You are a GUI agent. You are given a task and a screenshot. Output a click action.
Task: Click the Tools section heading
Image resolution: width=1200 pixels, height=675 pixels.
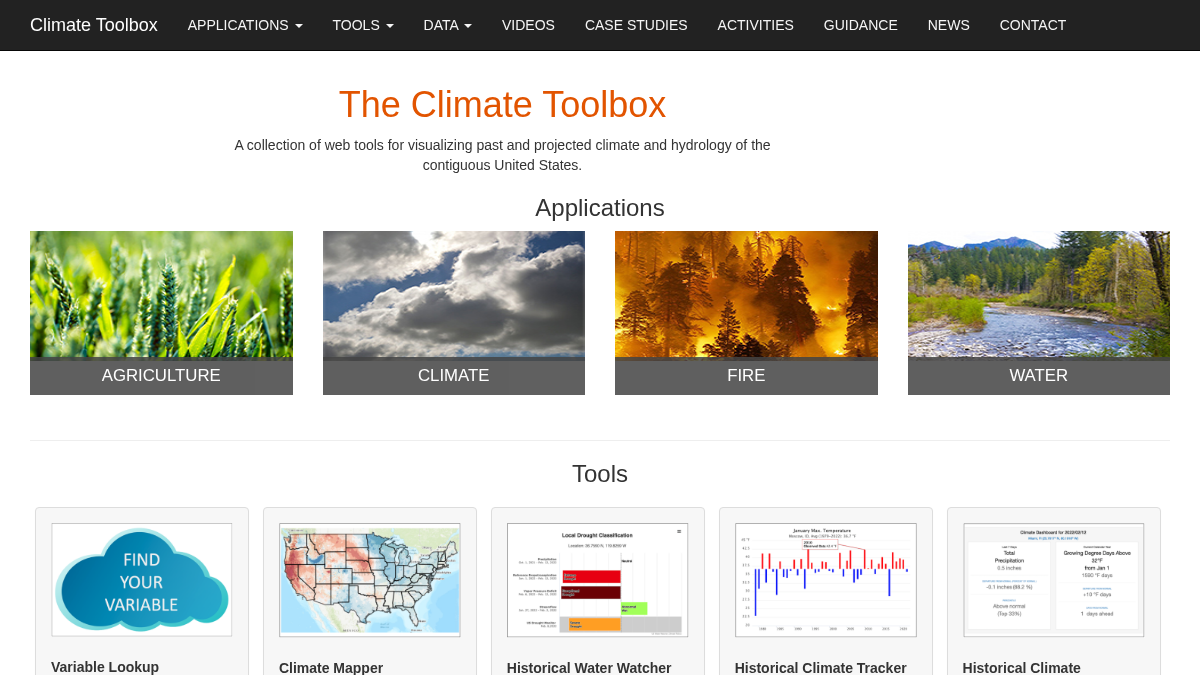(600, 474)
